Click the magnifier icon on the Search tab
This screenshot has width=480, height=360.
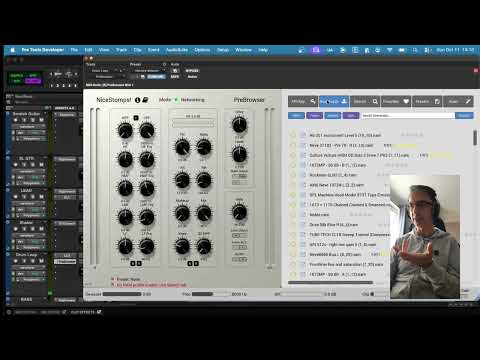[375, 101]
